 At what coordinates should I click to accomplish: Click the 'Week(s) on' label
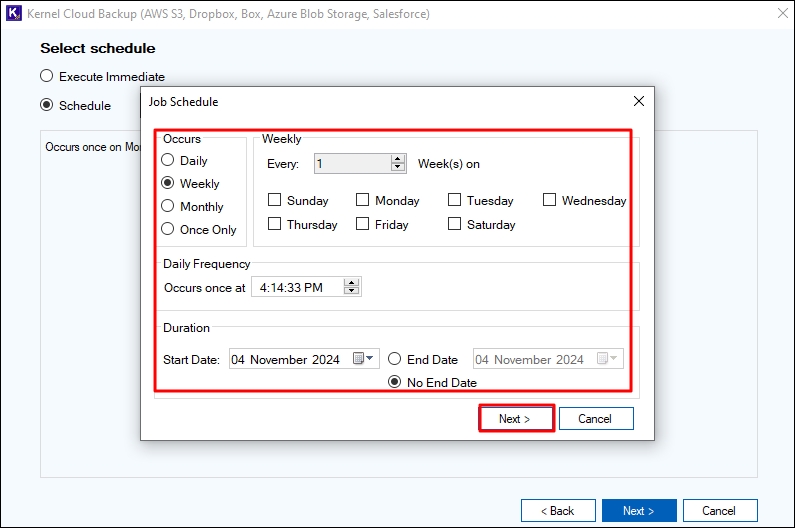pos(449,164)
